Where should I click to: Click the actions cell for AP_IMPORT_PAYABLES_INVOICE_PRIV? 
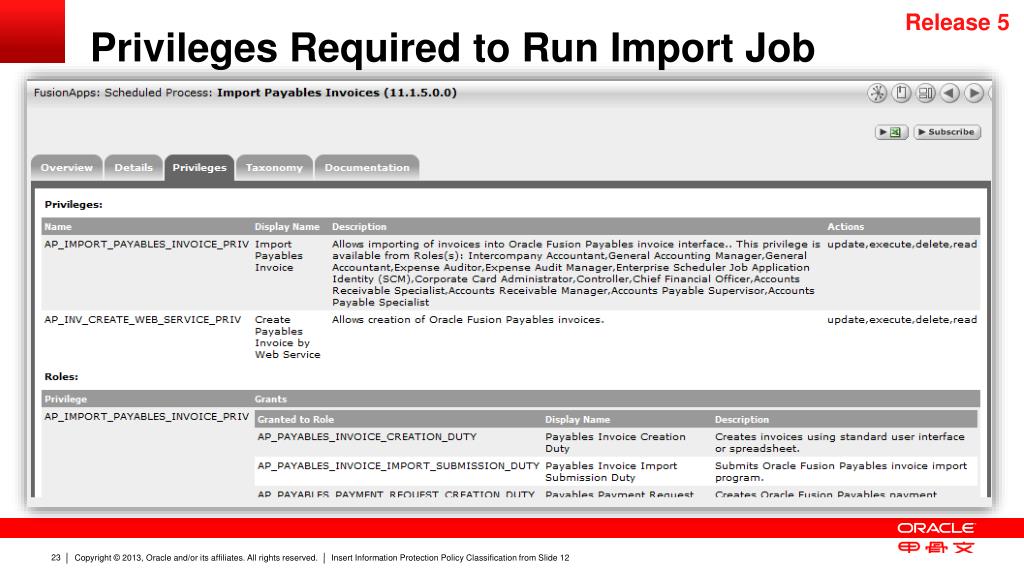coord(903,244)
